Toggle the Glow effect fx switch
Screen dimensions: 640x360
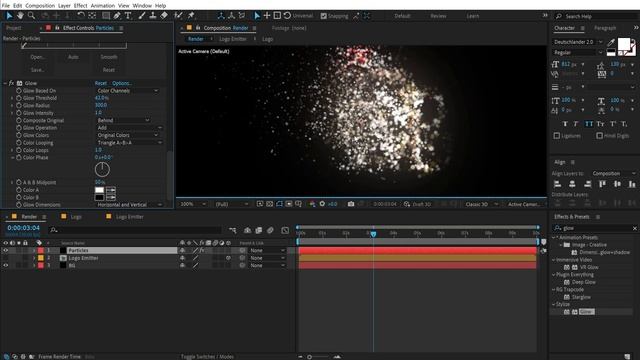pyautogui.click(x=11, y=83)
